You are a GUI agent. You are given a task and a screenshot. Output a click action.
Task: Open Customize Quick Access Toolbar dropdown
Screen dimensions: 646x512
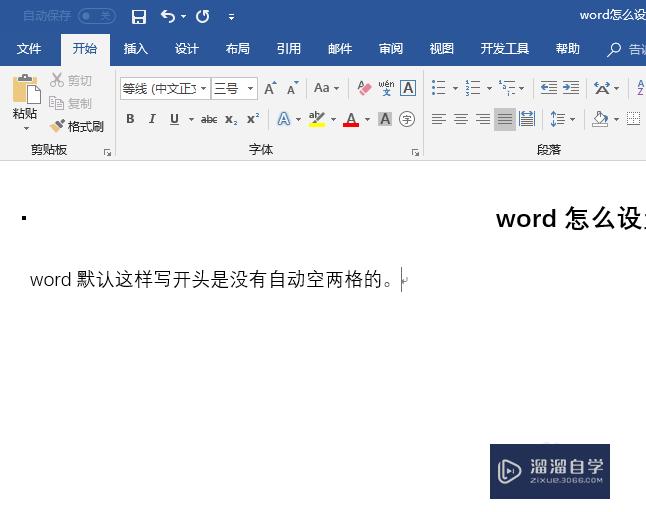(x=232, y=17)
